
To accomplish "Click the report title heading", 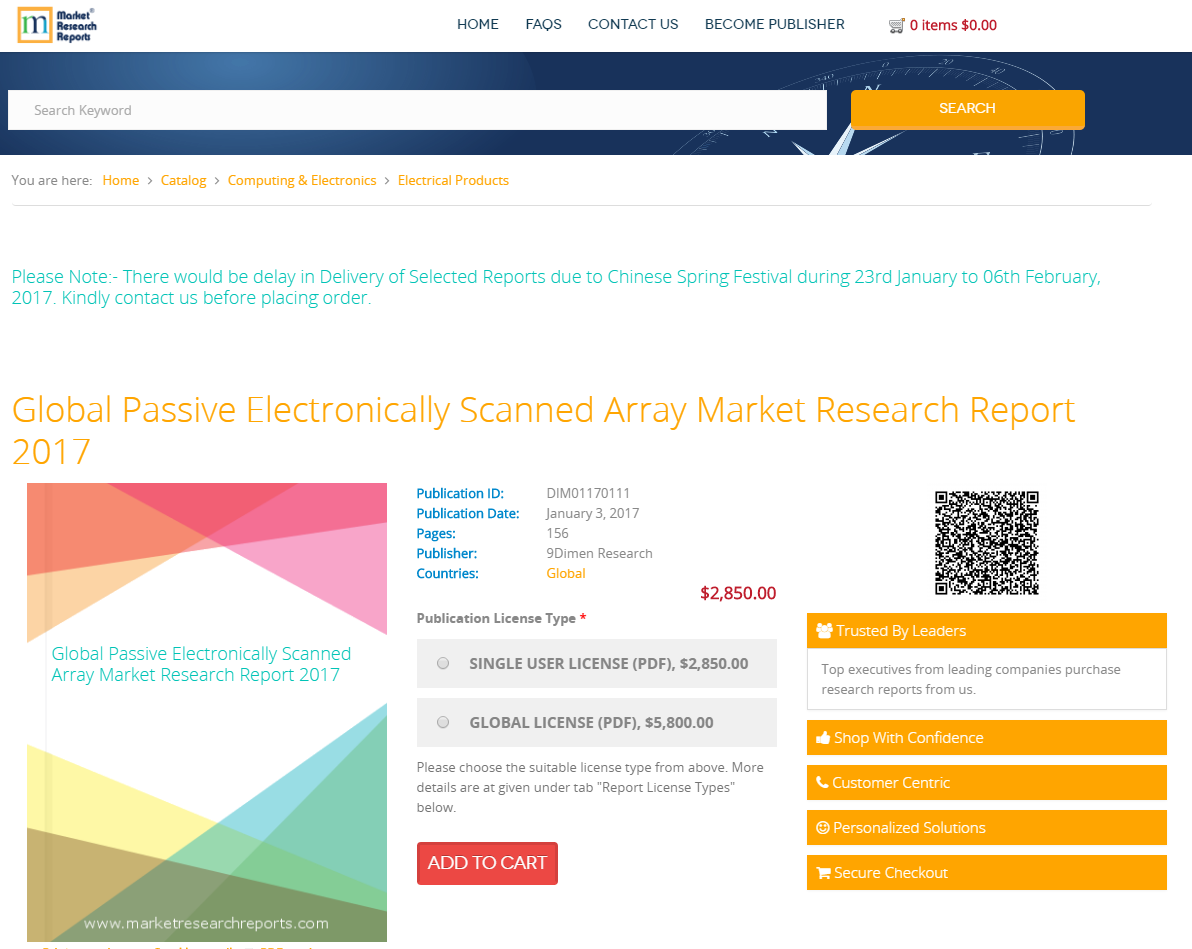I will point(544,430).
